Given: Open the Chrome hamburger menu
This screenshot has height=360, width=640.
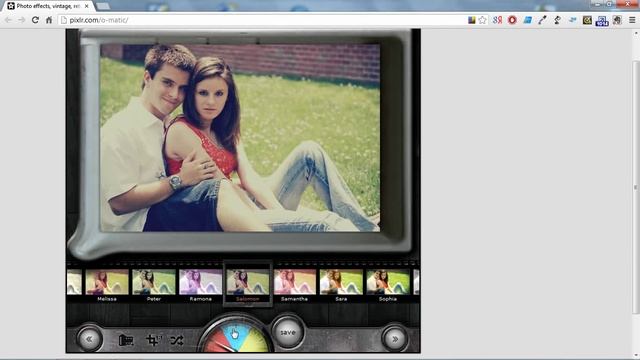Looking at the screenshot, I should pos(632,20).
